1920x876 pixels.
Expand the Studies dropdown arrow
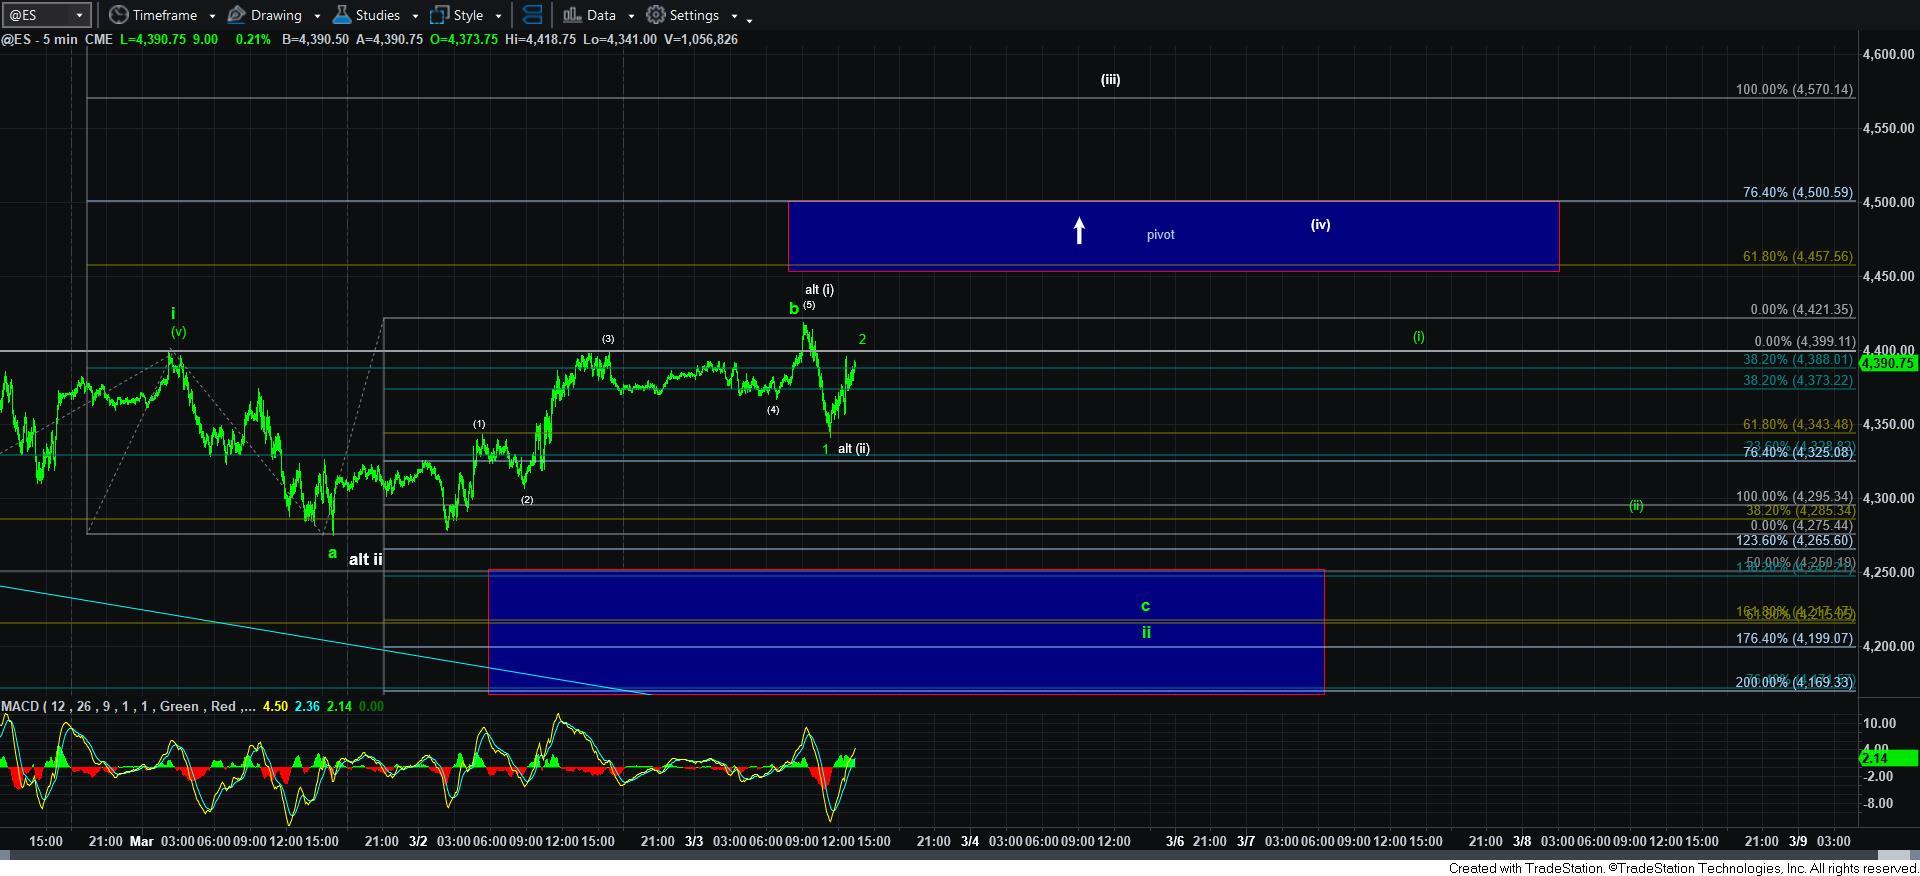(415, 16)
